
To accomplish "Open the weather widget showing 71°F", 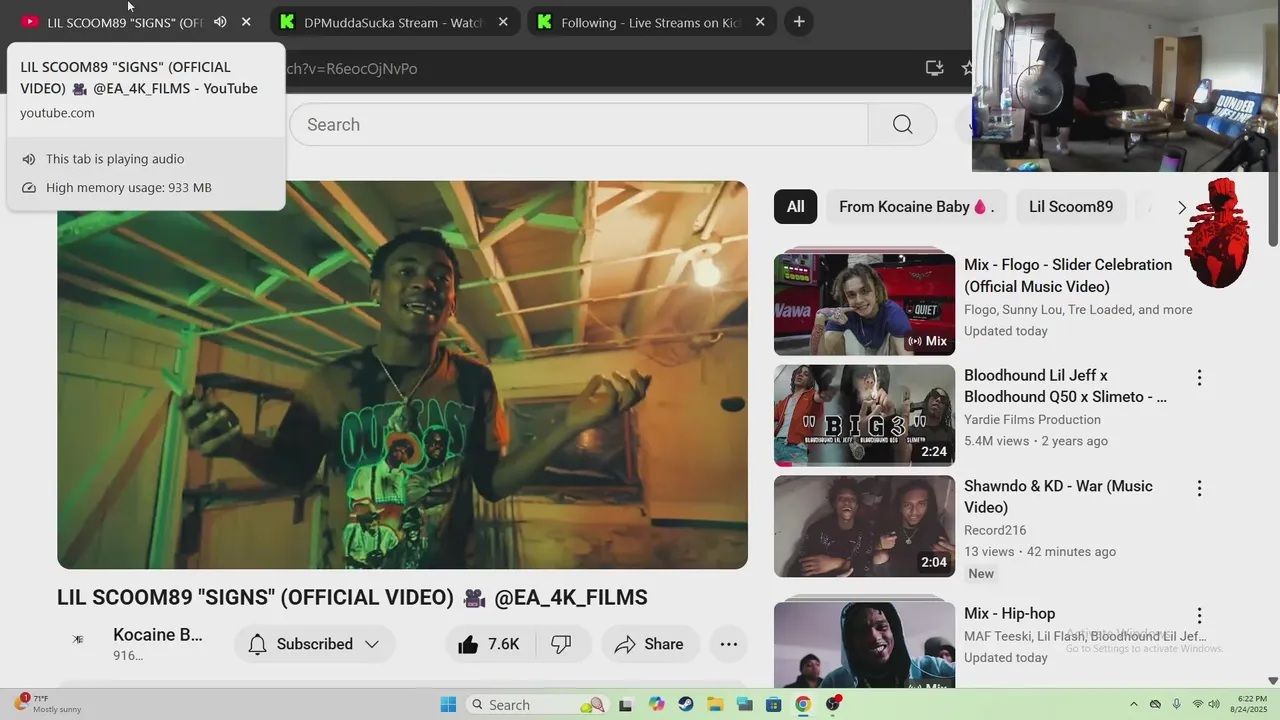I will pos(48,704).
